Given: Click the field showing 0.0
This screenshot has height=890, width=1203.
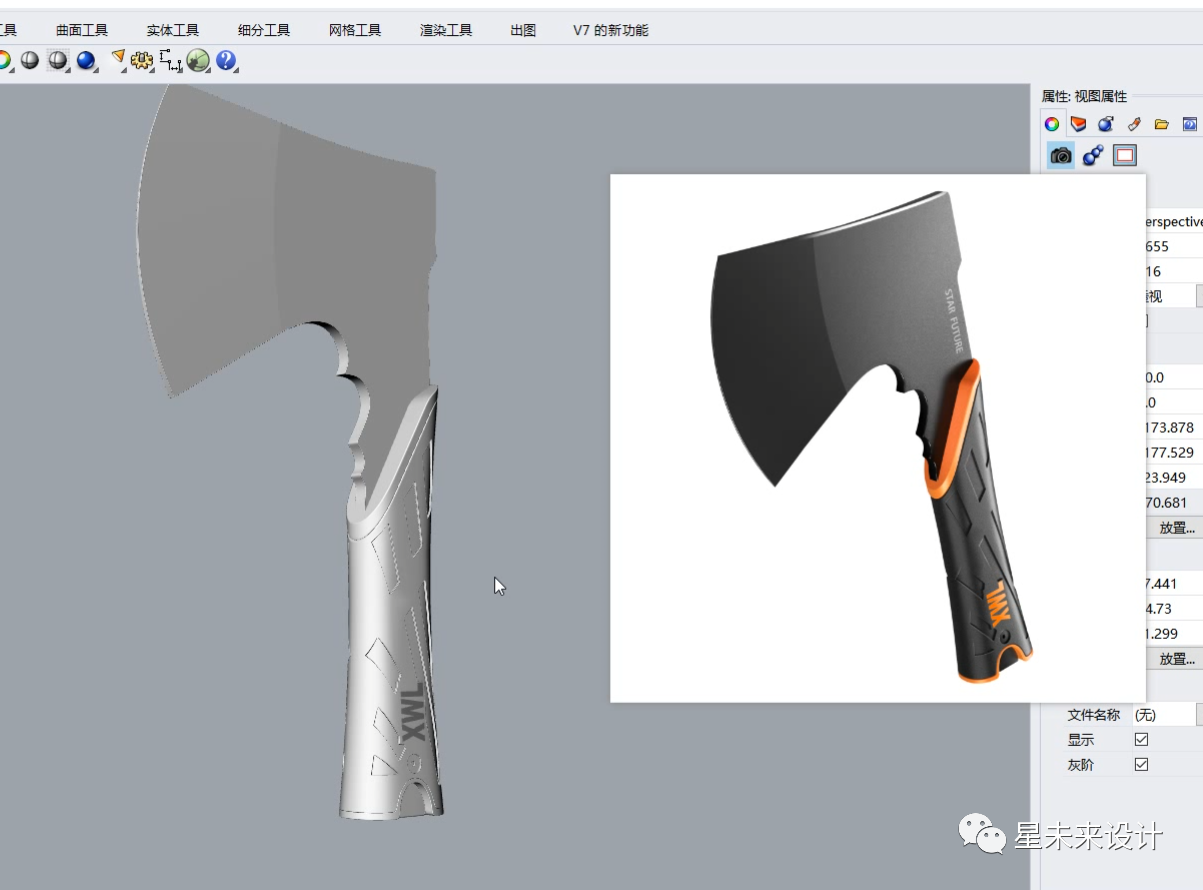Looking at the screenshot, I should 1174,377.
